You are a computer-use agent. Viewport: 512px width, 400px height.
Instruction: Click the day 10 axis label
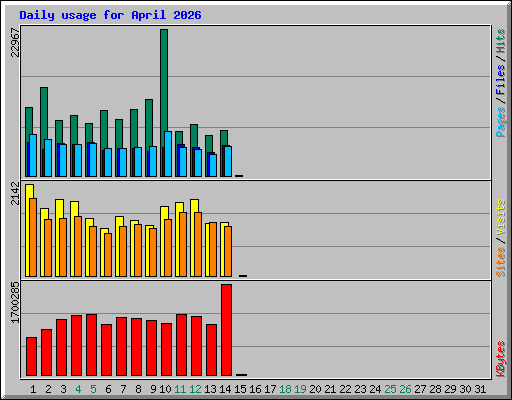coord(165,389)
